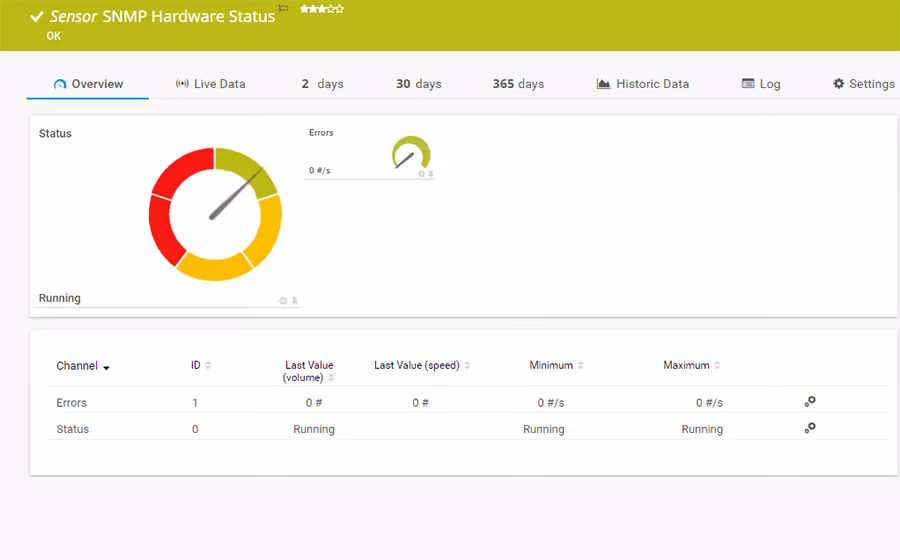Click the ID value 0 in Status row
Screen dimensions: 900x560
pyautogui.click(x=195, y=429)
